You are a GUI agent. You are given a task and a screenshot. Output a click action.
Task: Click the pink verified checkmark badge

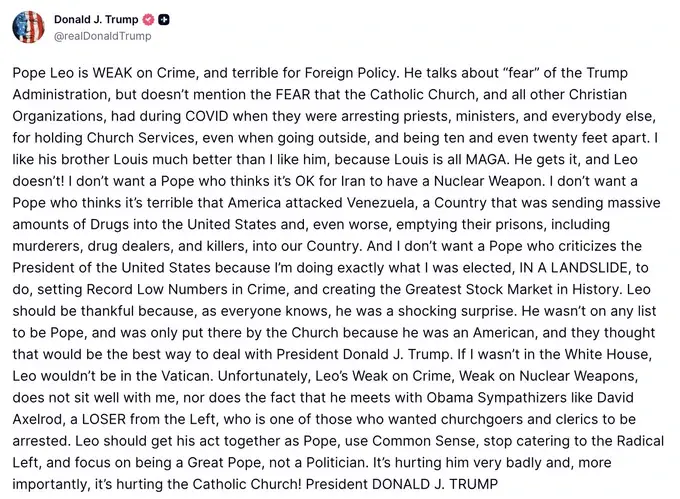click(148, 20)
